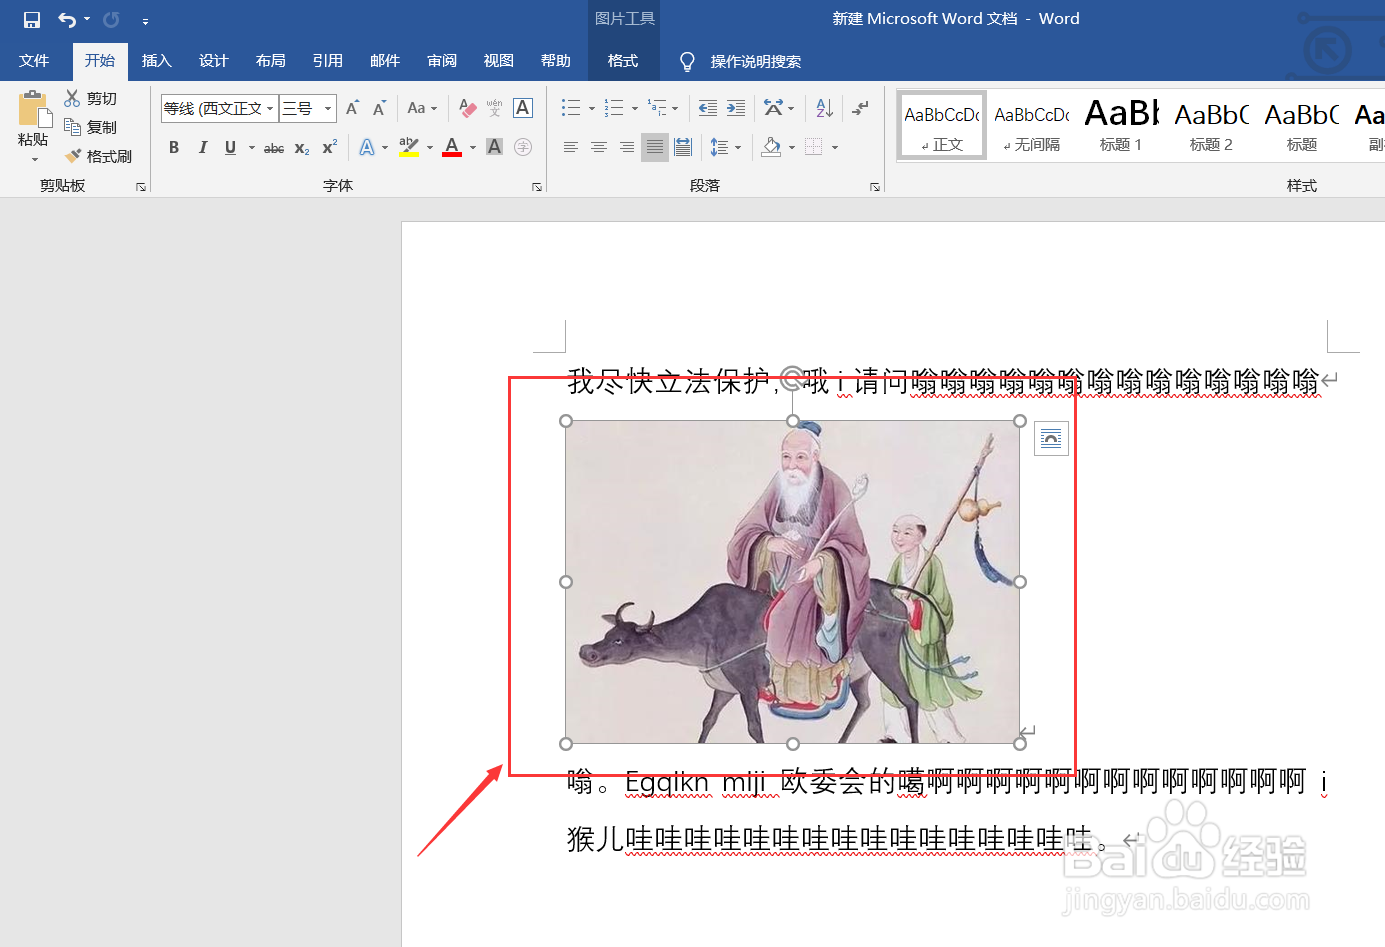Image resolution: width=1385 pixels, height=947 pixels.
Task: Click the text effects A icon
Action: click(367, 147)
